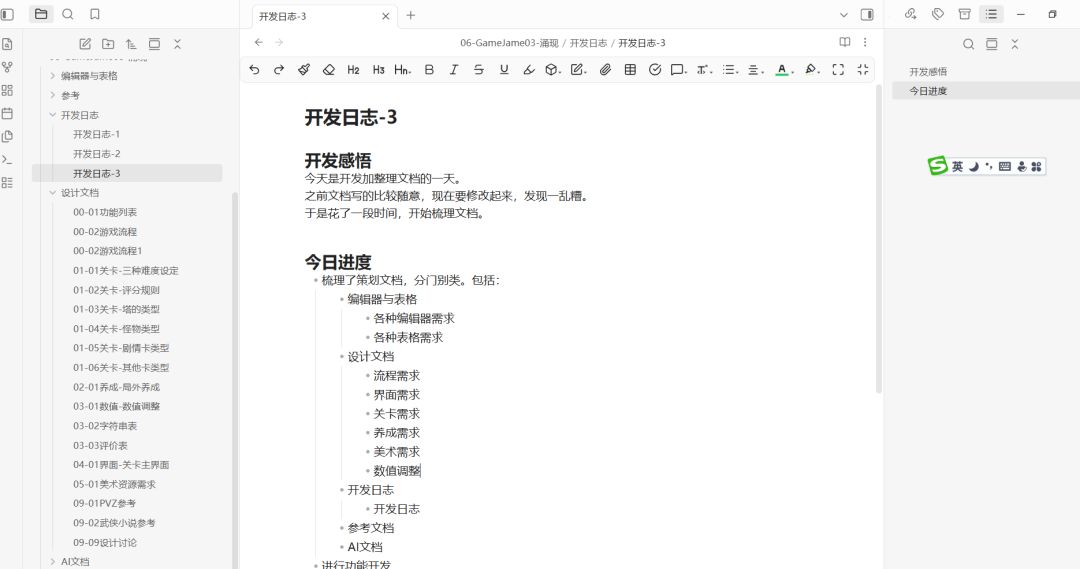Open command palette terminal icon
This screenshot has width=1080, height=569.
click(8, 160)
